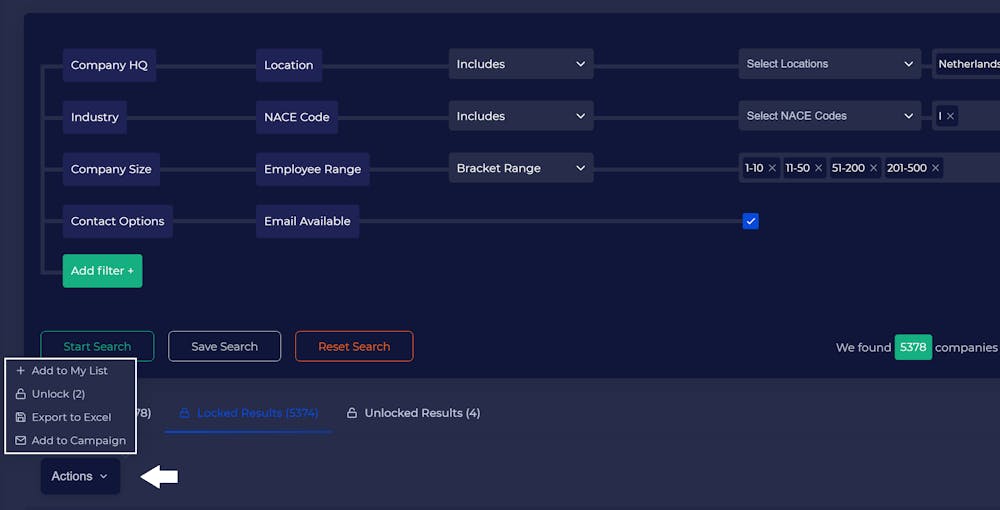The width and height of the screenshot is (1000, 510).
Task: Uncheck the Email Available checkbox
Action: coord(751,221)
